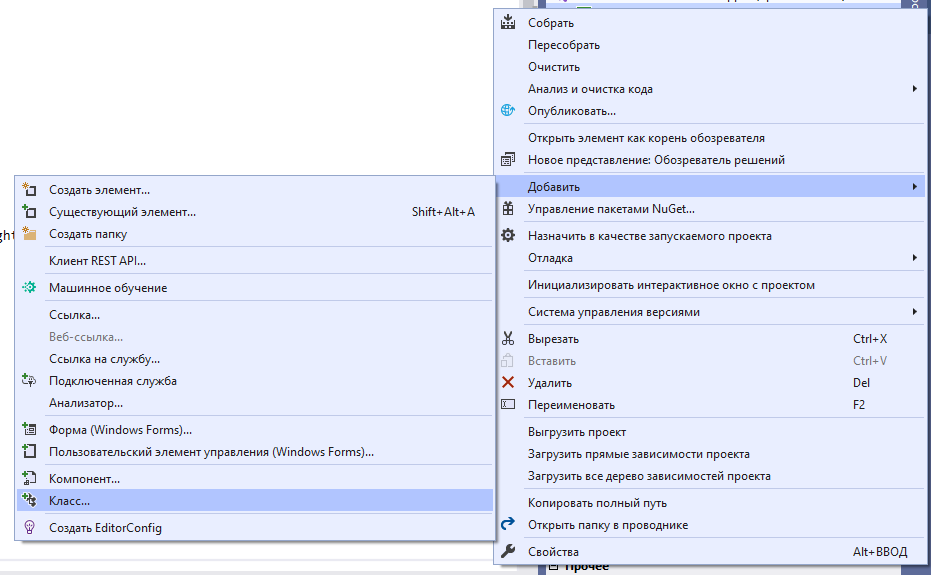Click Выгрузить проект option

pos(577,432)
